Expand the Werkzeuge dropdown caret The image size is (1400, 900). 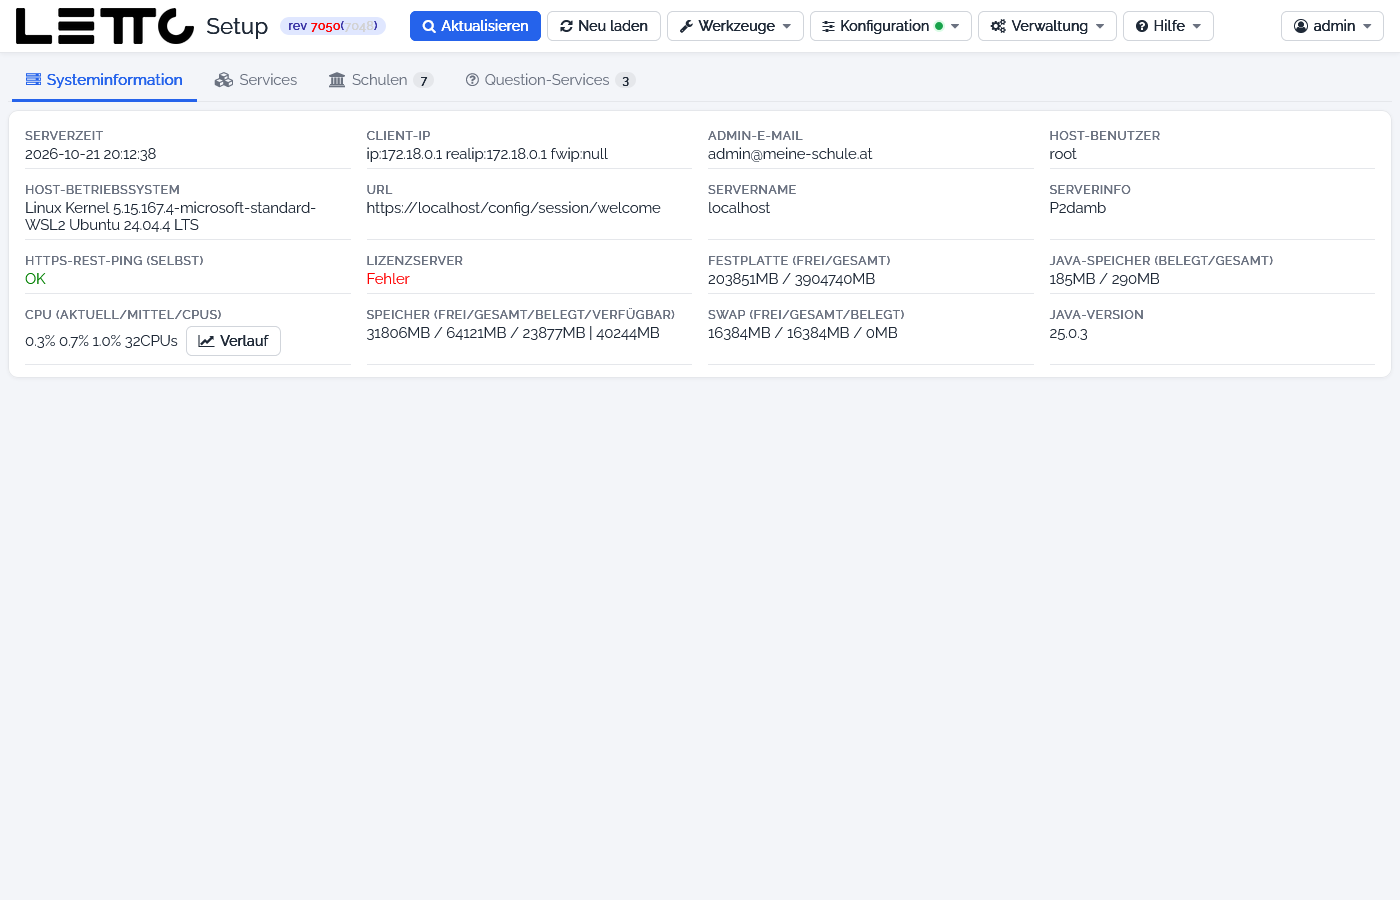pos(787,27)
